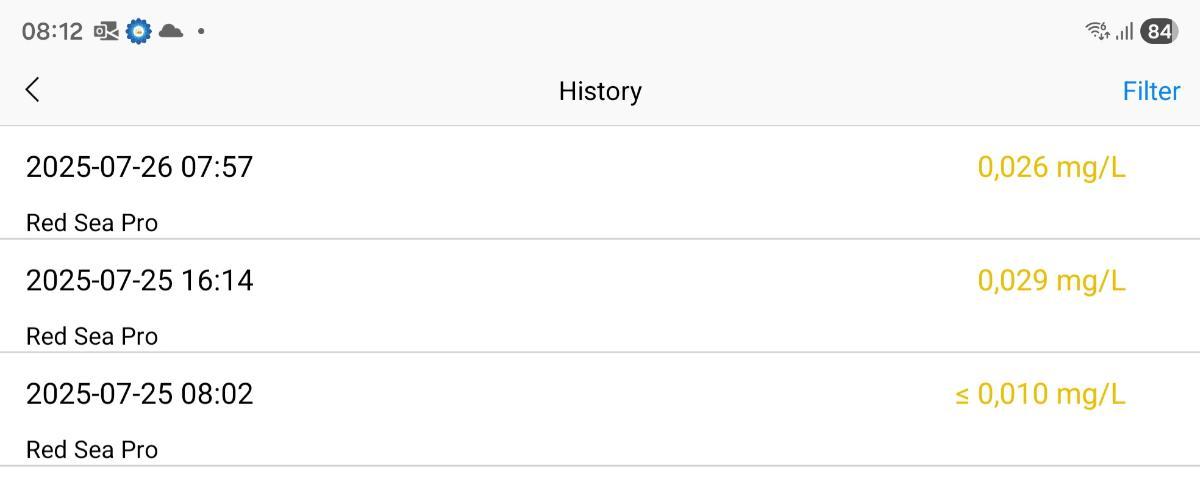Tap Red Sea Pro label under 08:02
The width and height of the screenshot is (1200, 490).
coord(92,450)
